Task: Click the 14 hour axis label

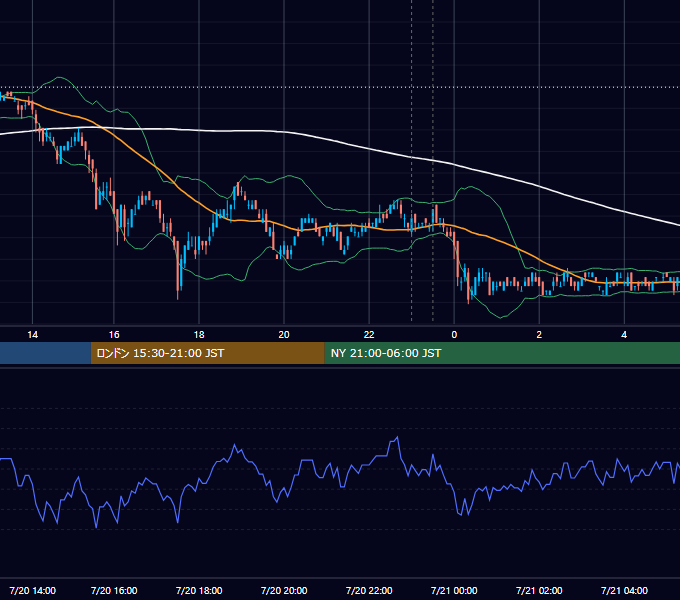Action: 33,335
